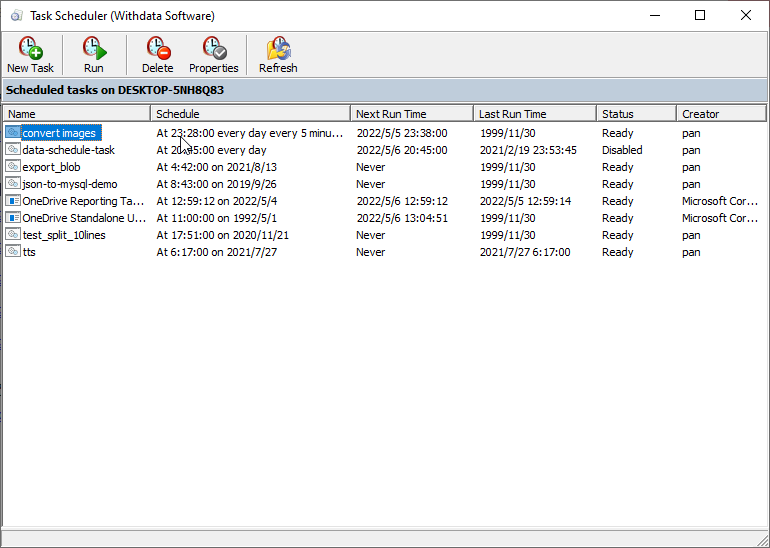Click 'Microsoft Cor...' creator of OneDrive Reporting
Viewport: 770px width, 548px height.
point(720,201)
